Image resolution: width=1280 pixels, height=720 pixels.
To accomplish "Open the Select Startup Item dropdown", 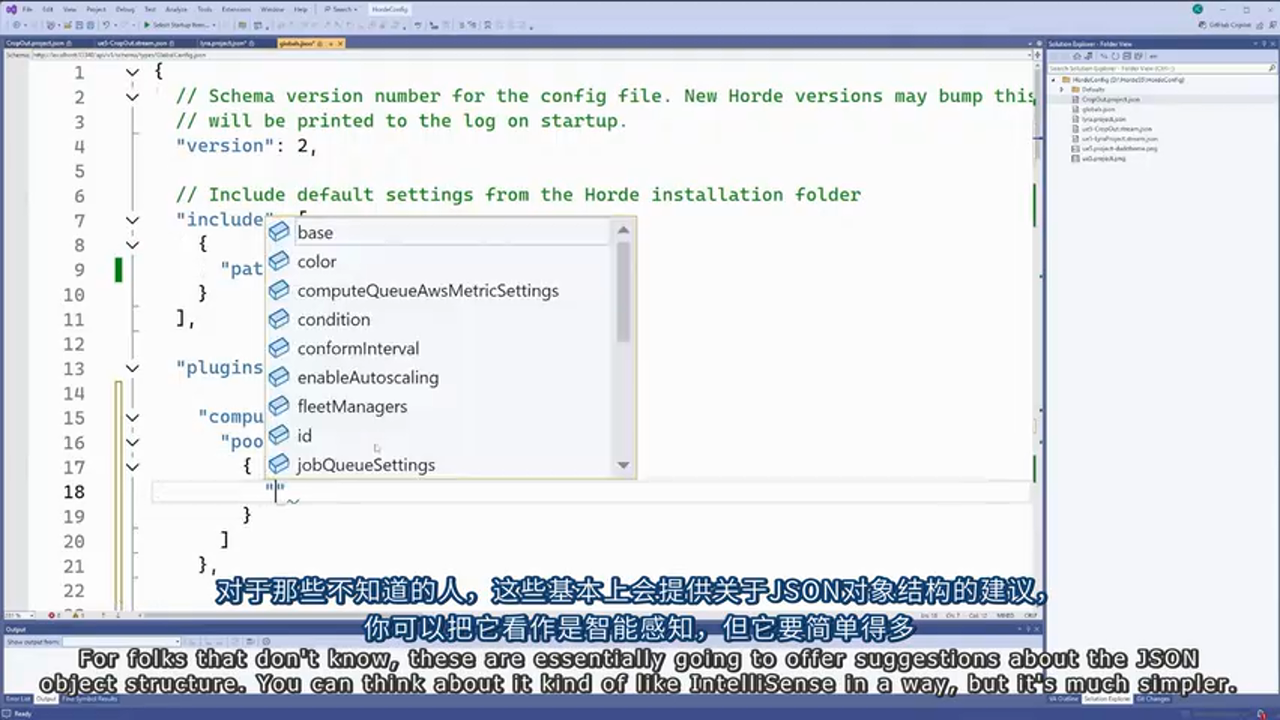I will point(214,23).
